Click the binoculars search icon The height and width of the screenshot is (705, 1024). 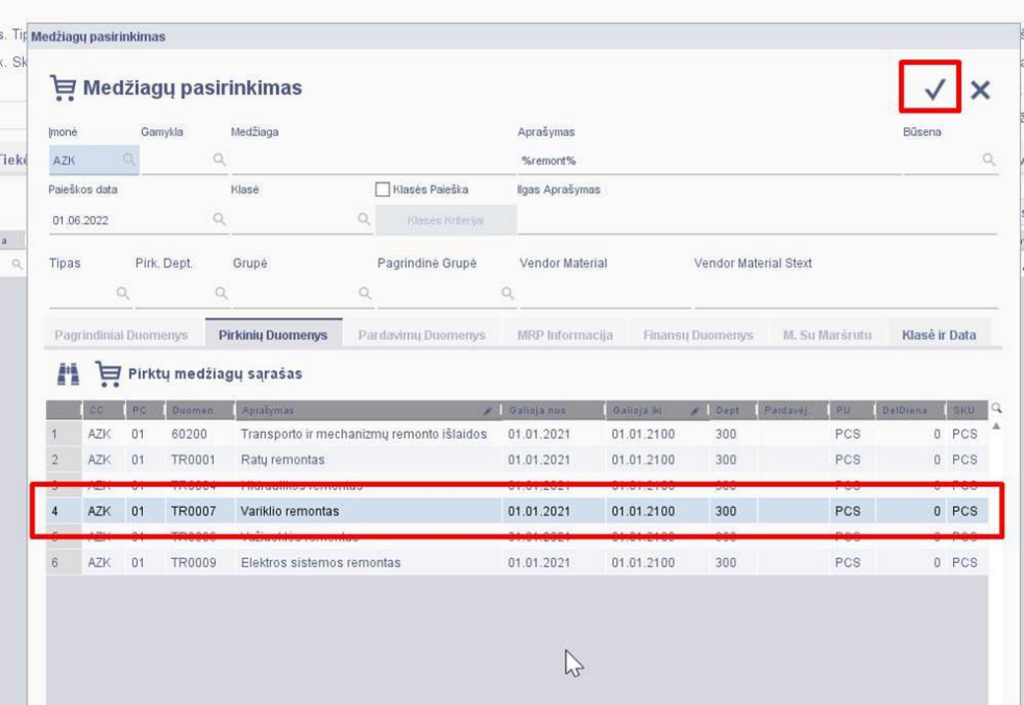[67, 374]
